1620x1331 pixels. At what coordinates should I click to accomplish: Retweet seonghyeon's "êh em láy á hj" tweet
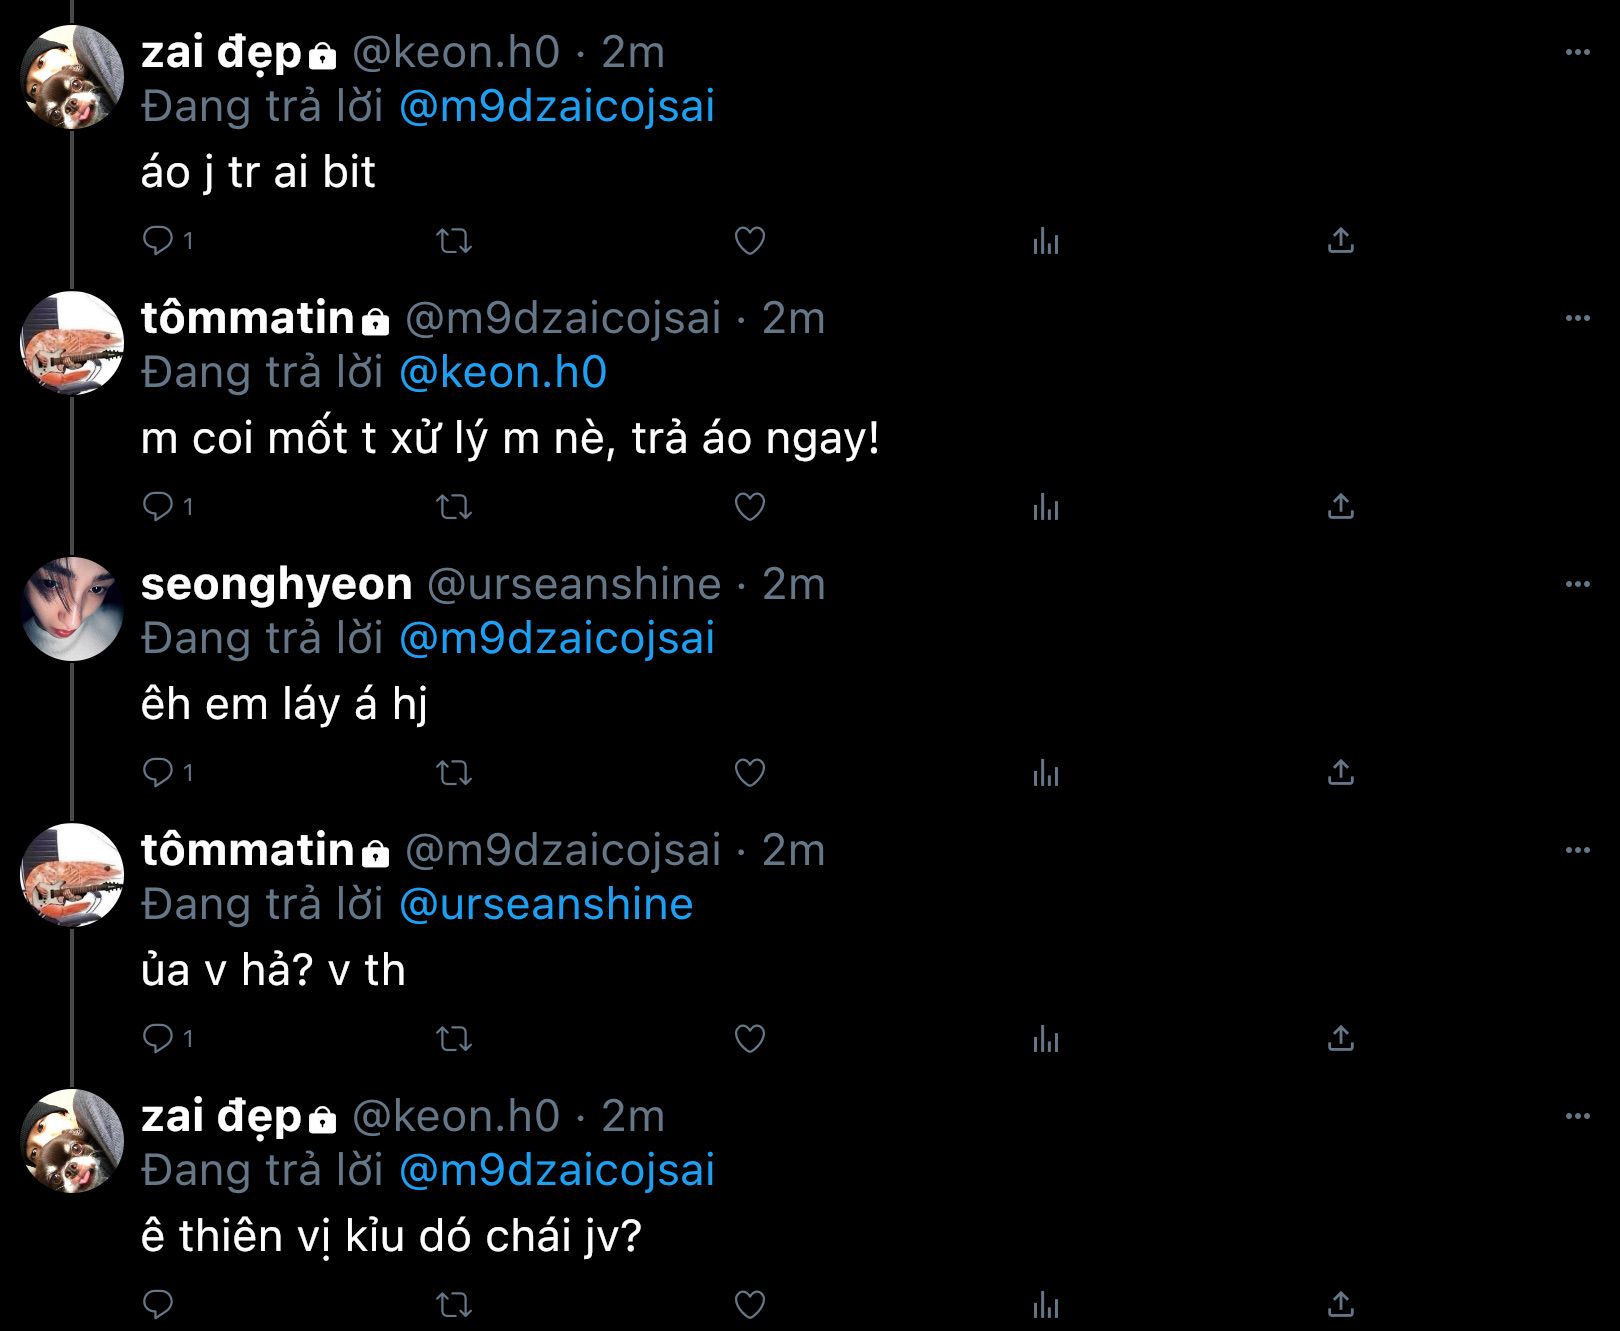coord(455,773)
